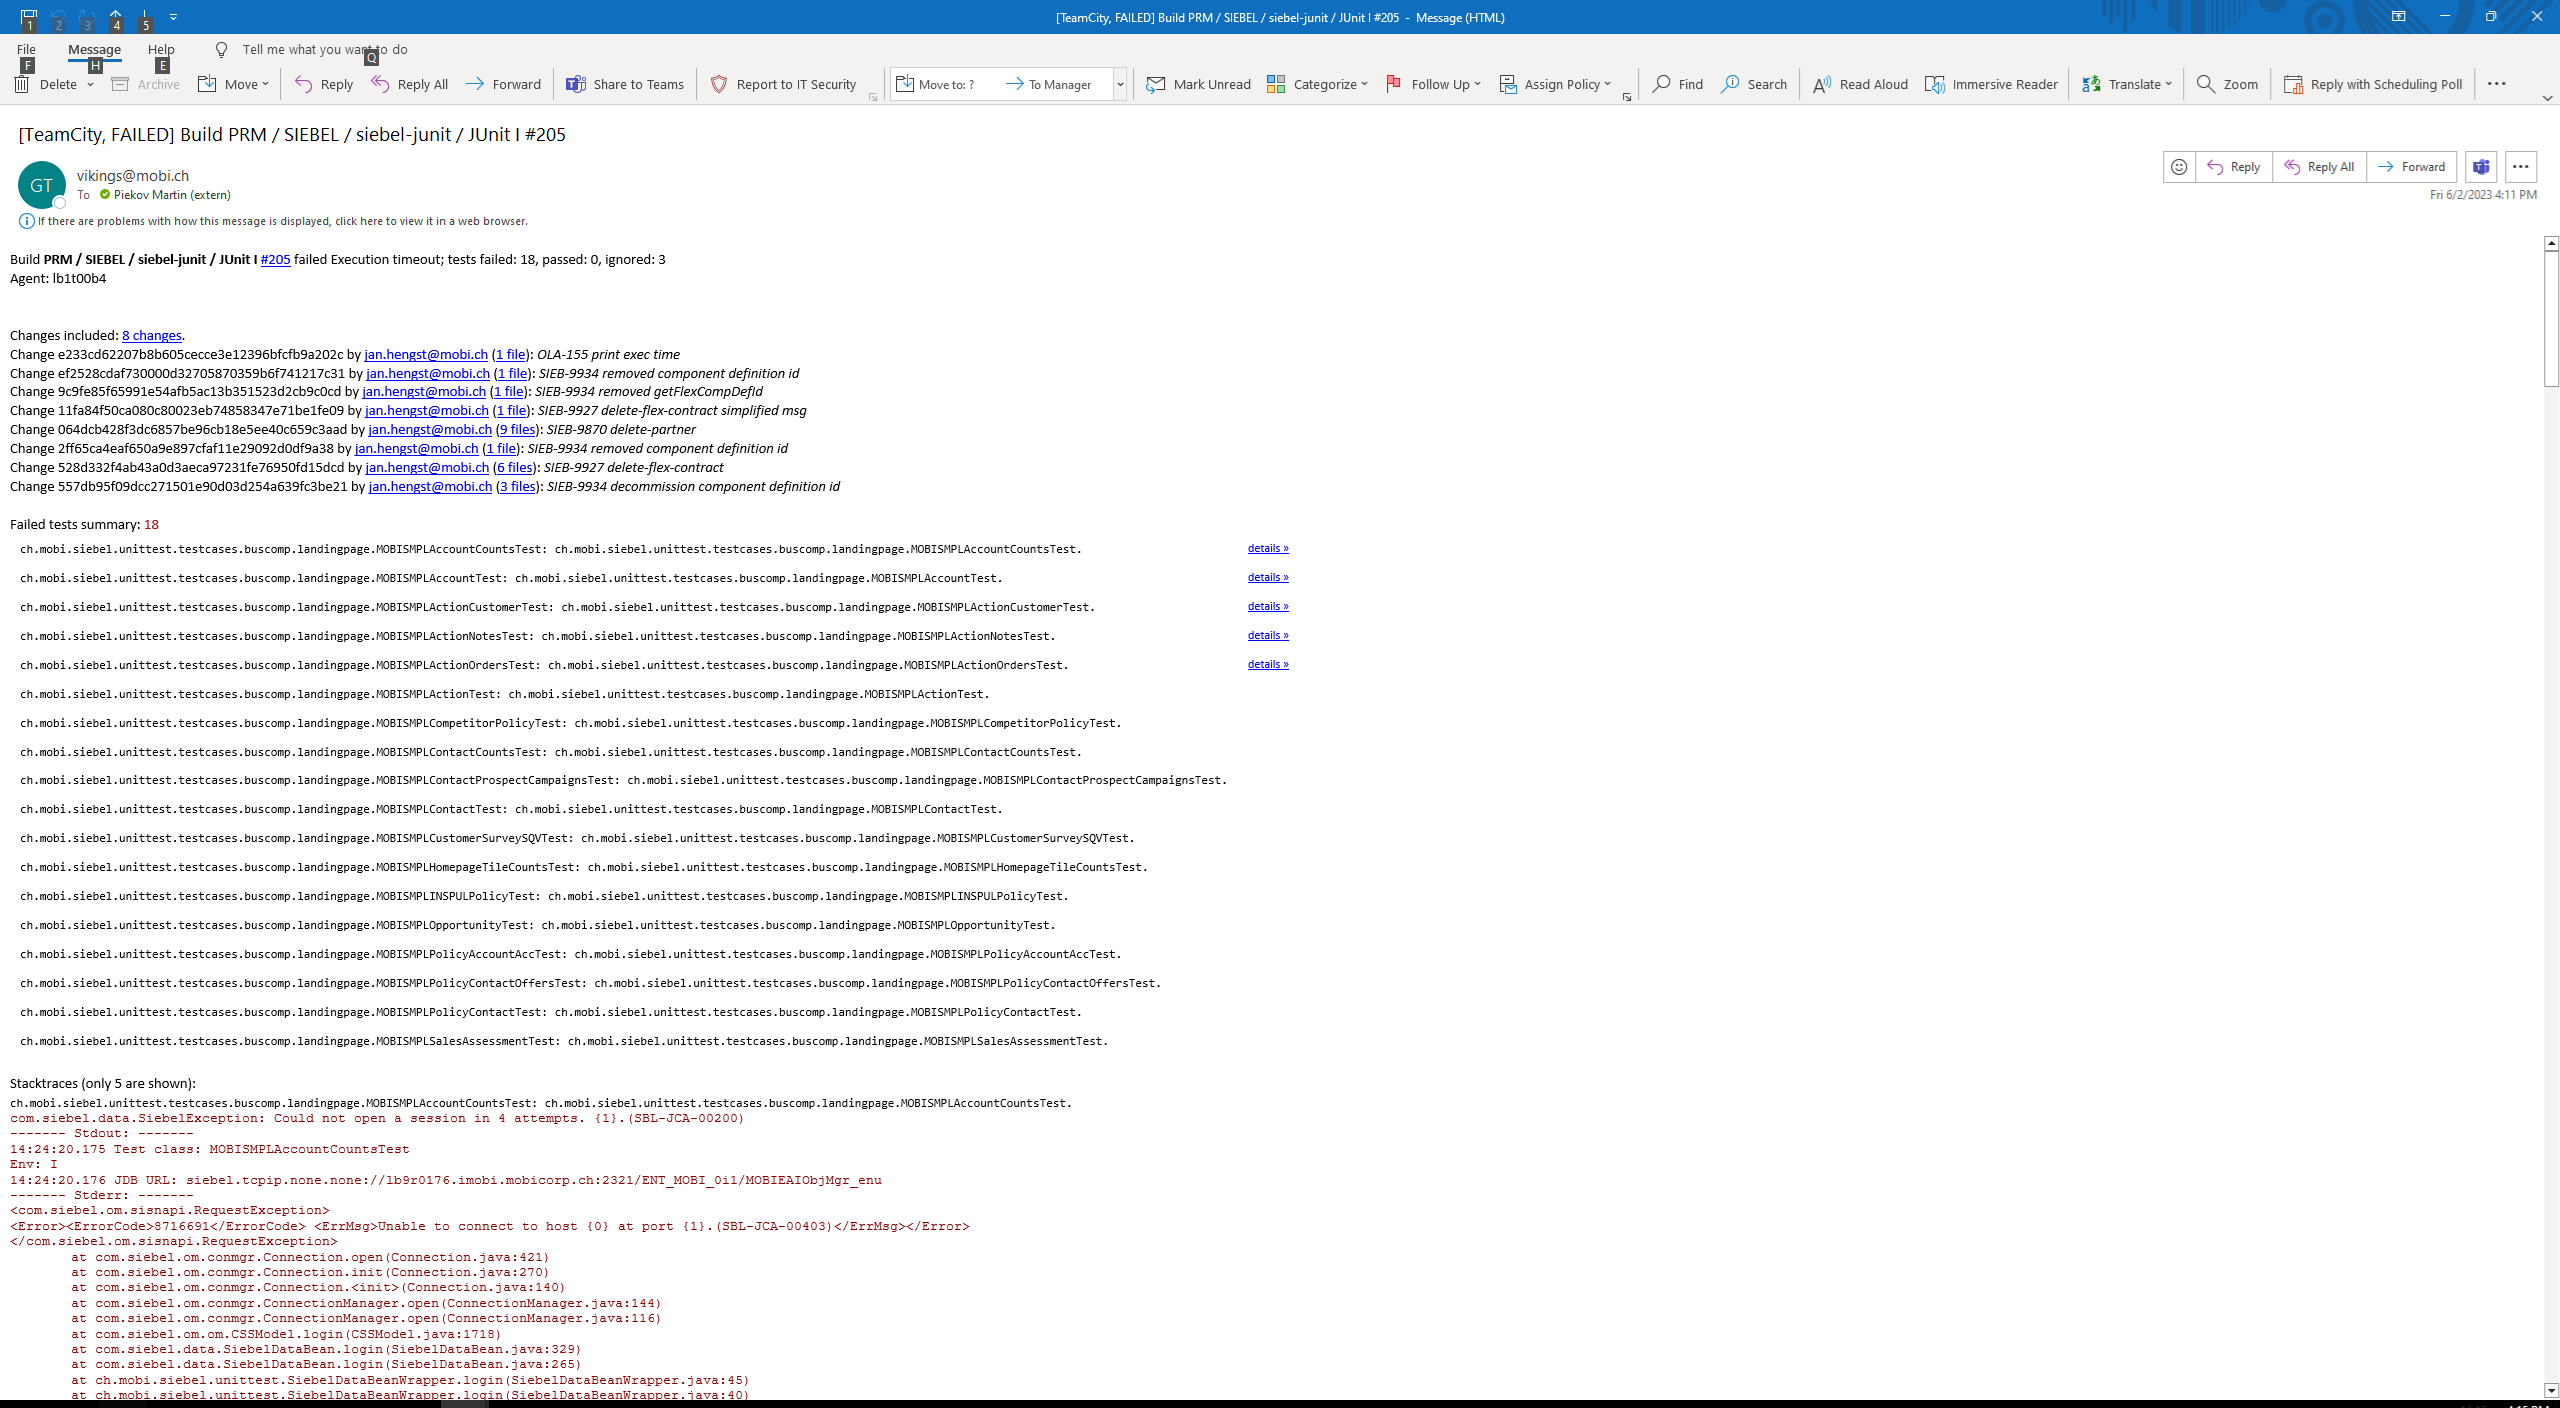The image size is (2560, 1408).
Task: Open details for MOBISMPLActionNotesTest
Action: coord(1268,635)
